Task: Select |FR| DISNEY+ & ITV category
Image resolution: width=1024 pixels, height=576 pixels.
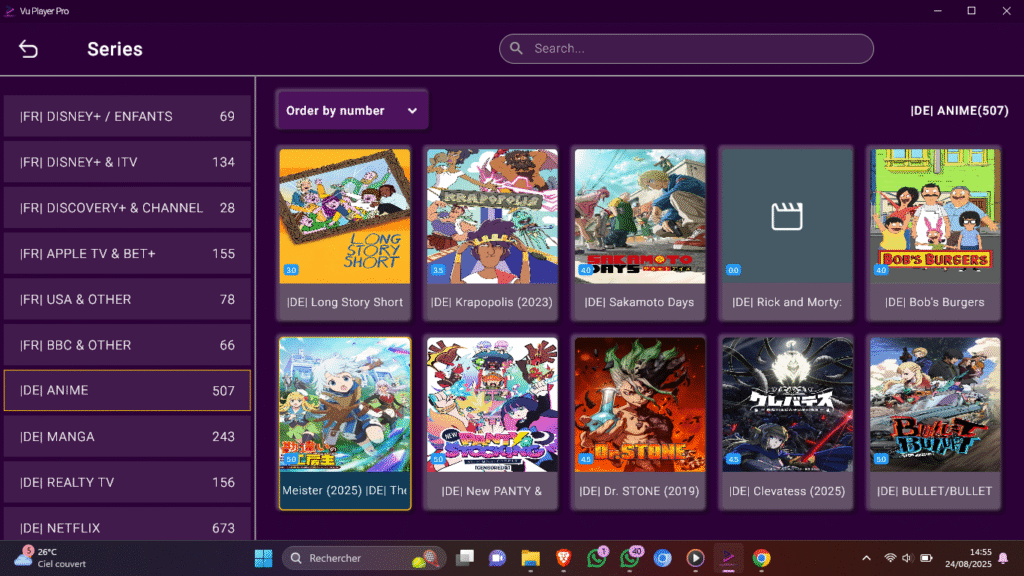Action: coord(127,162)
